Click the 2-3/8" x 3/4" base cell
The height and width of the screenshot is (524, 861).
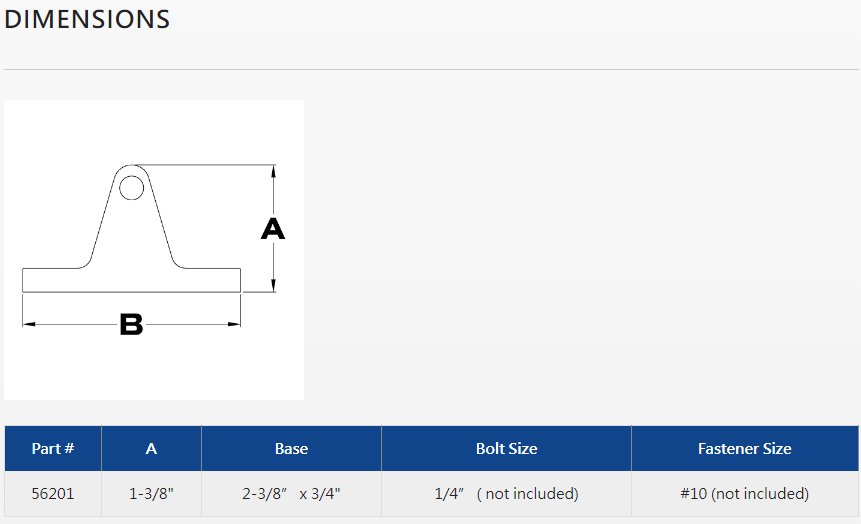[x=291, y=493]
